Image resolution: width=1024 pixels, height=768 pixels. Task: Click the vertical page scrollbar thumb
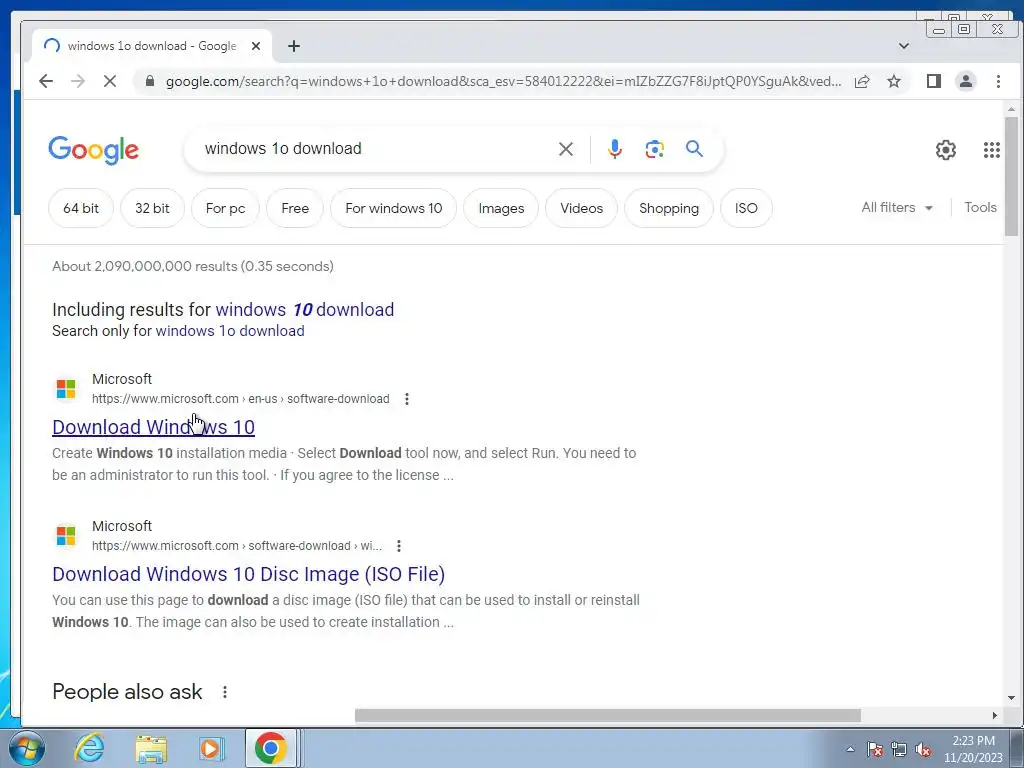tap(1011, 176)
